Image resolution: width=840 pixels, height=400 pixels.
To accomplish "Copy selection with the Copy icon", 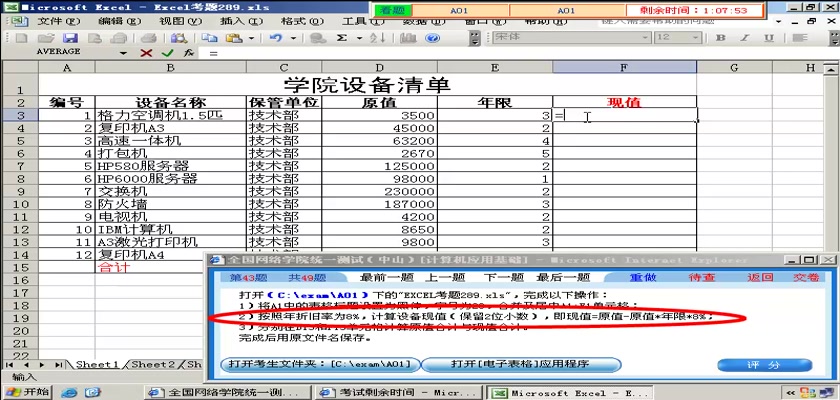I will point(209,38).
